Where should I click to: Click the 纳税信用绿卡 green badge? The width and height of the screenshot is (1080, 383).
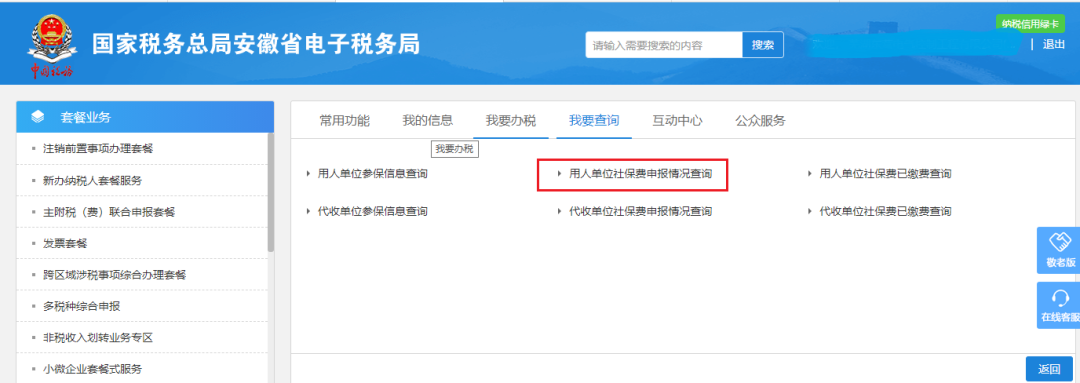[x=1031, y=24]
